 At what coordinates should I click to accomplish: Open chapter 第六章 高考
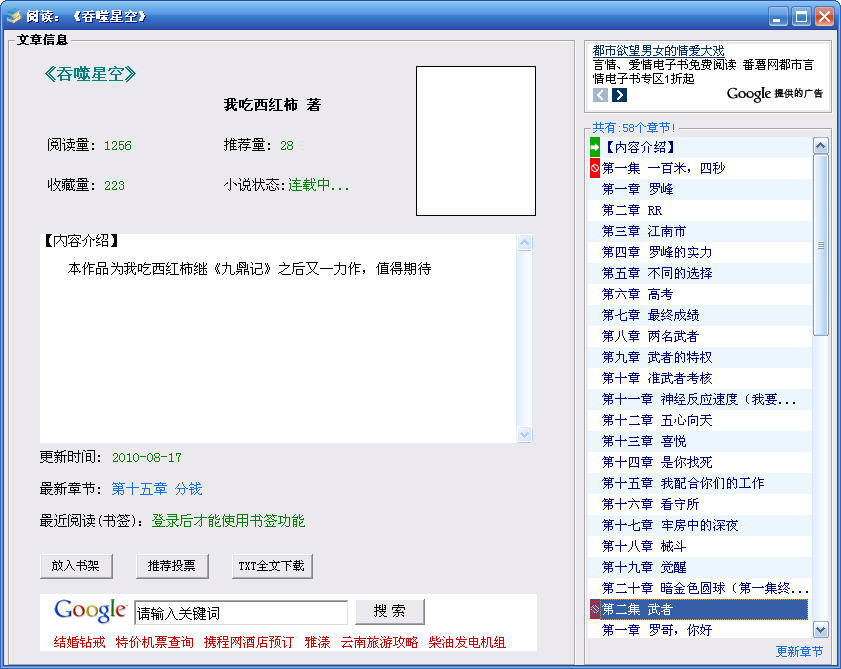(x=700, y=294)
